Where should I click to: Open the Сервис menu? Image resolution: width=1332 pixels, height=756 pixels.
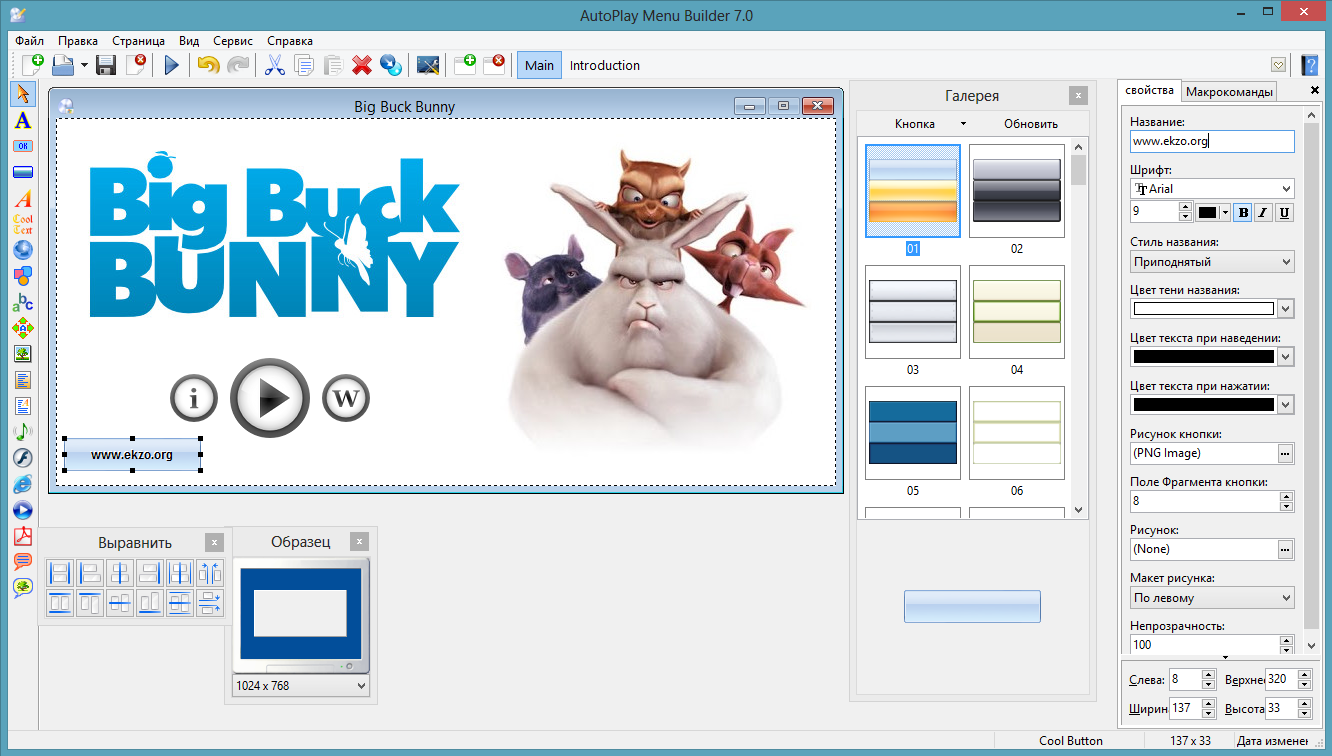(233, 41)
